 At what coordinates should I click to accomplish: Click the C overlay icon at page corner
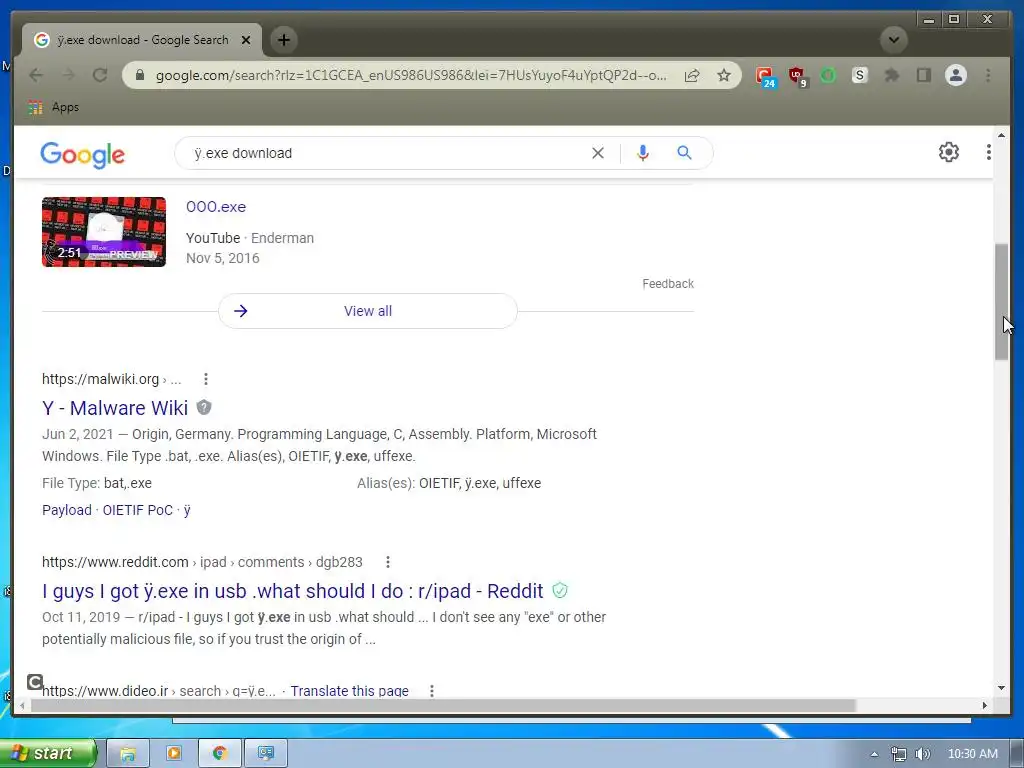35,682
